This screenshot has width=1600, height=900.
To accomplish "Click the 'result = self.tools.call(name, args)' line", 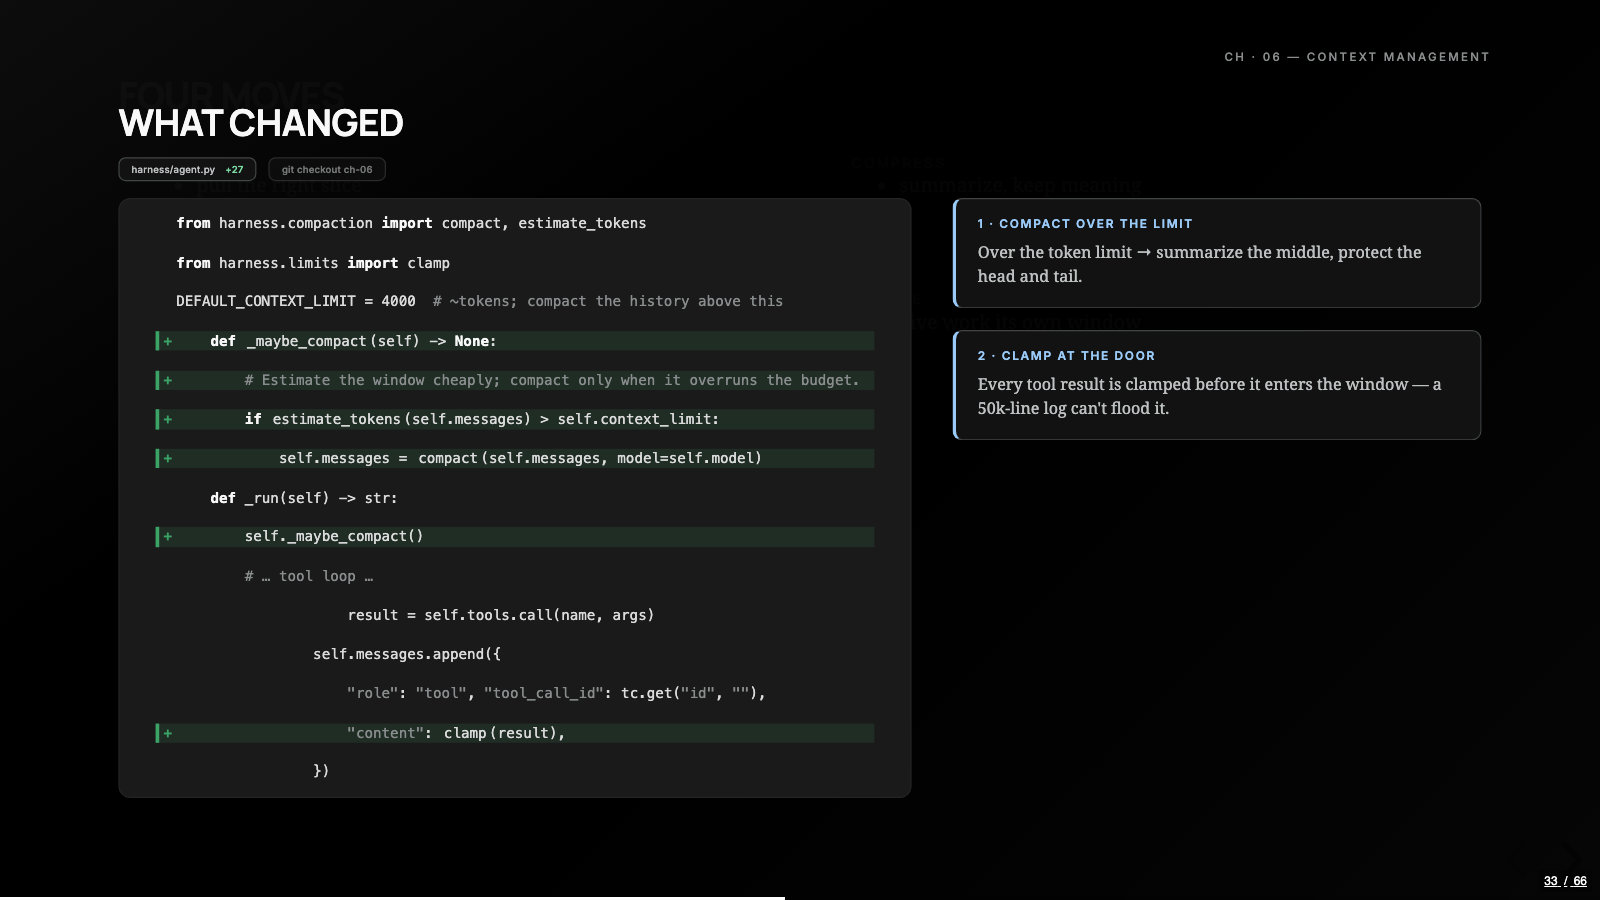I will click(x=500, y=615).
